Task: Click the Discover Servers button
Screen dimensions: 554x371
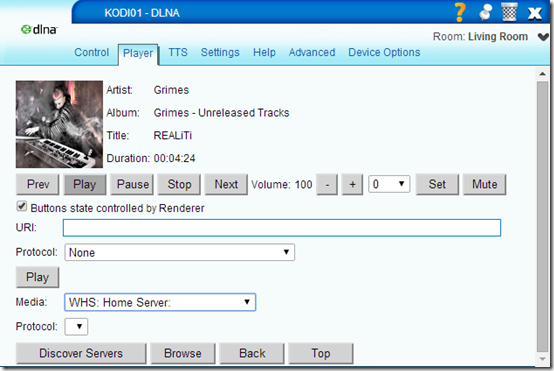Action: point(81,353)
